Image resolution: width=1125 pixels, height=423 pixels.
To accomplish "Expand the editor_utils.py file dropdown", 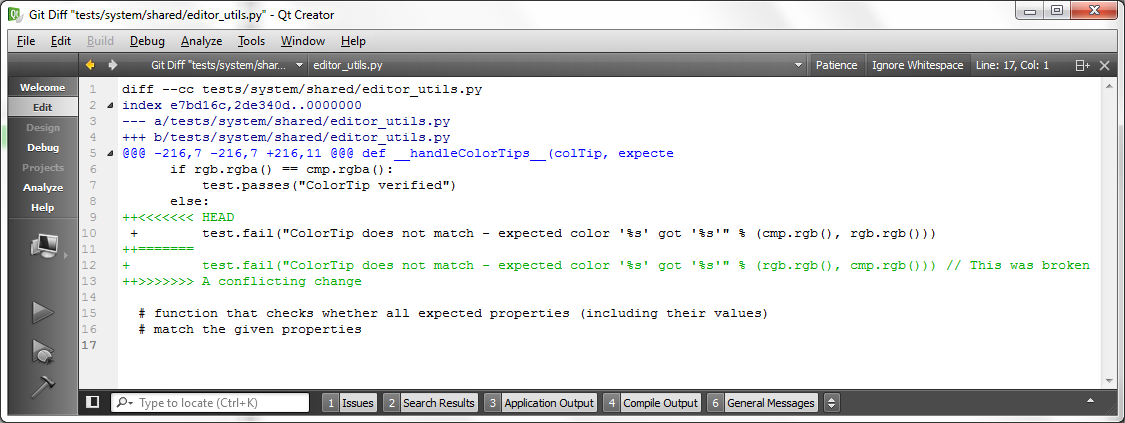I will click(x=558, y=65).
